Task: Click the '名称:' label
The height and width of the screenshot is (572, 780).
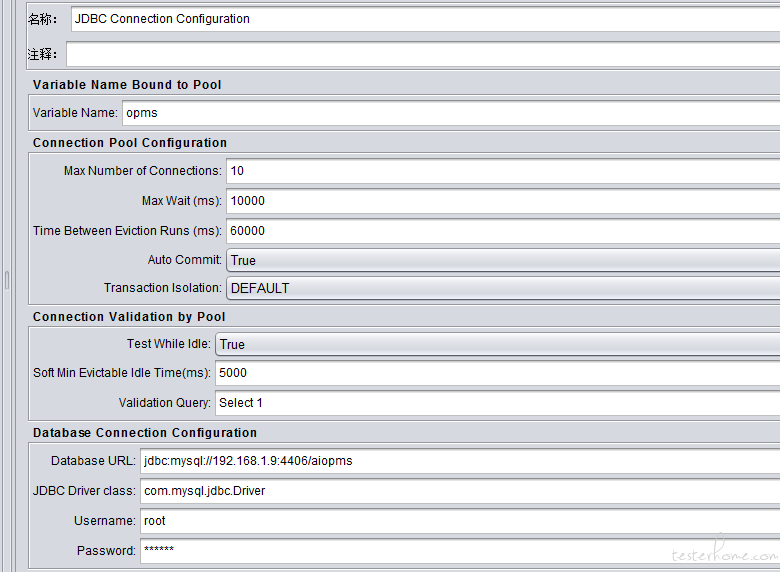Action: 43,19
